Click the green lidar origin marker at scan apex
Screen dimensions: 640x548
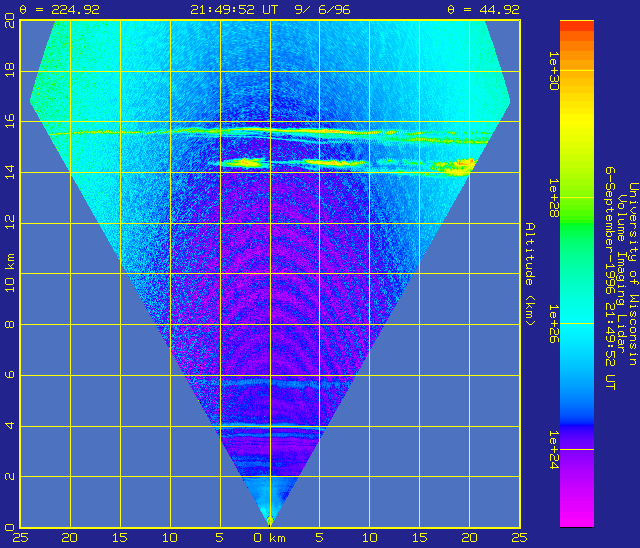point(270,521)
